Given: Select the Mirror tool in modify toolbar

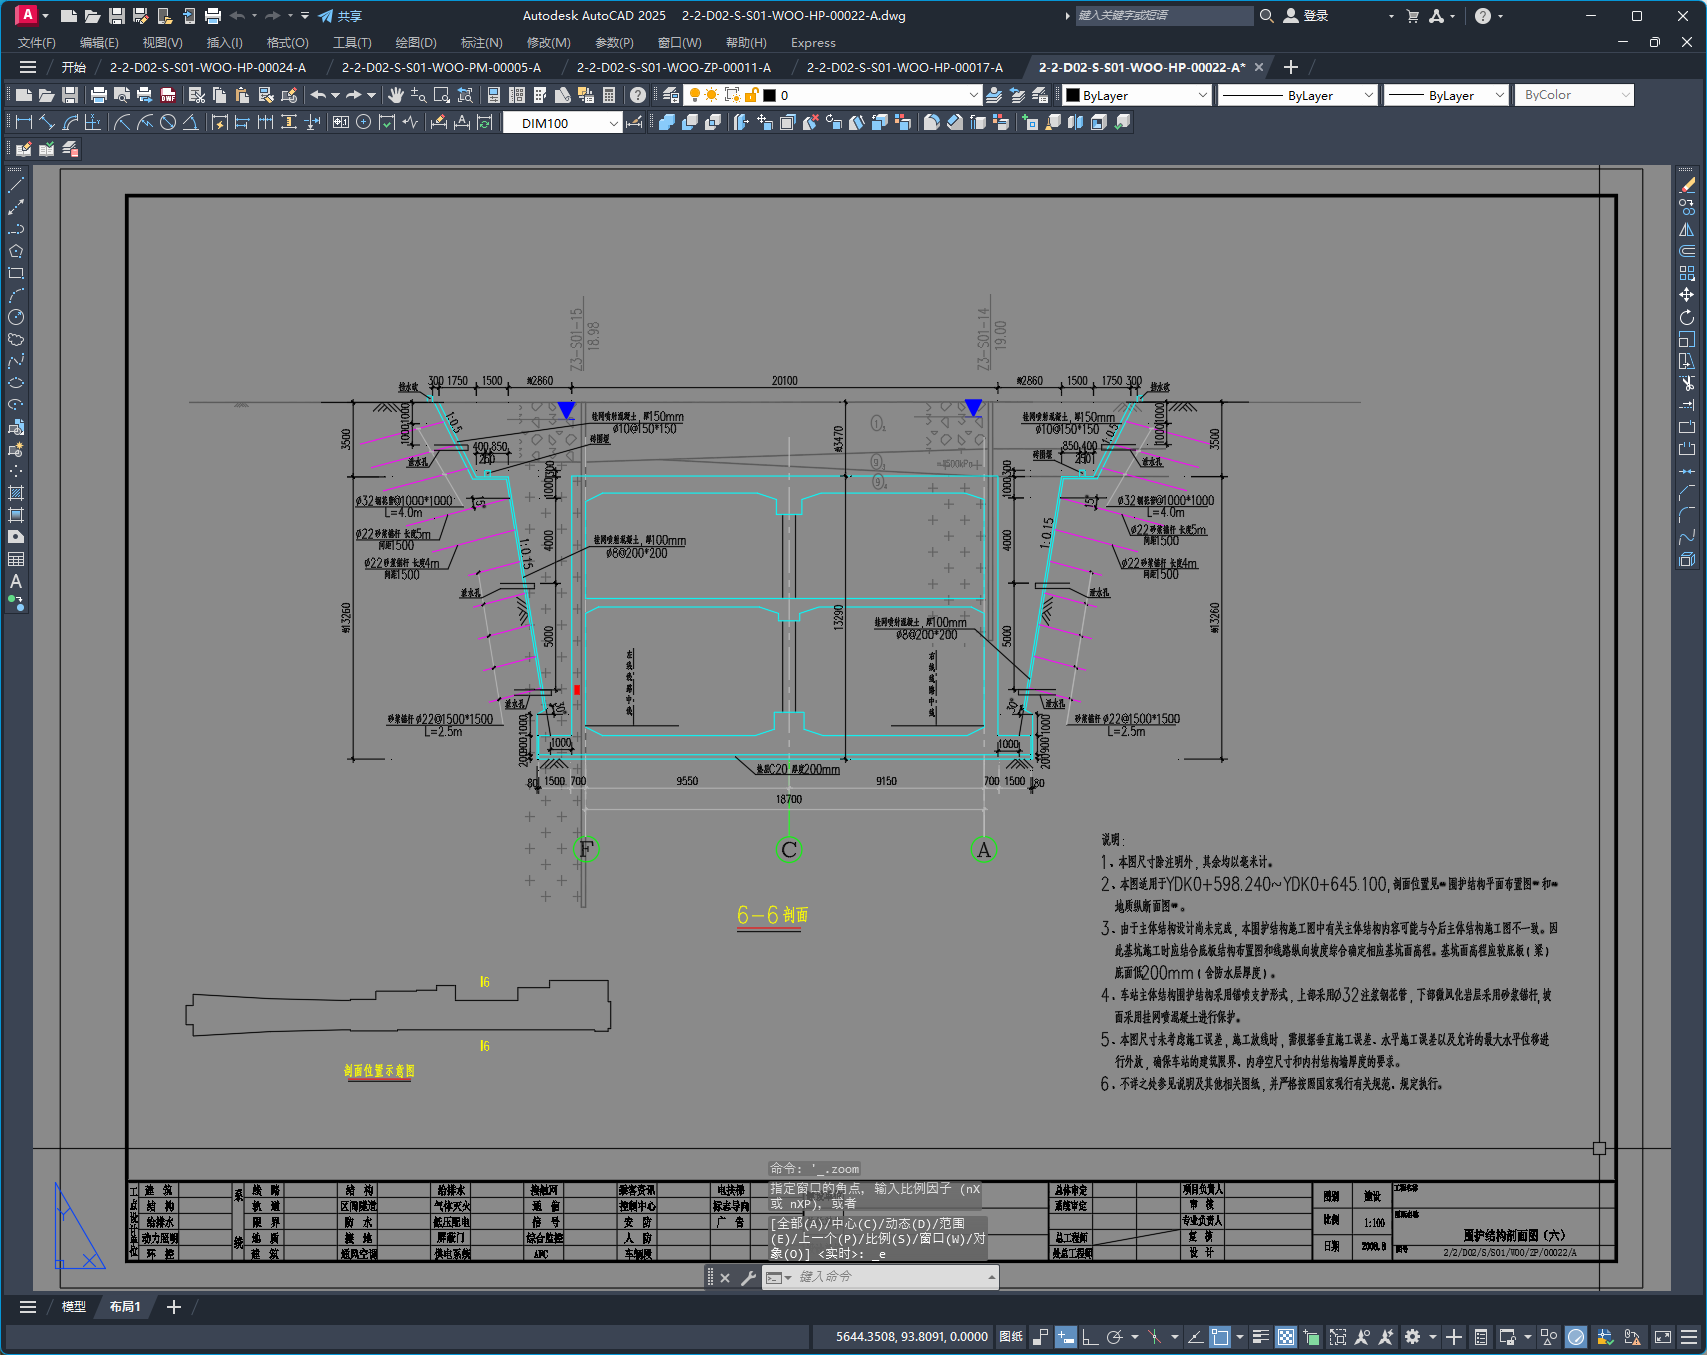Looking at the screenshot, I should [x=1687, y=229].
